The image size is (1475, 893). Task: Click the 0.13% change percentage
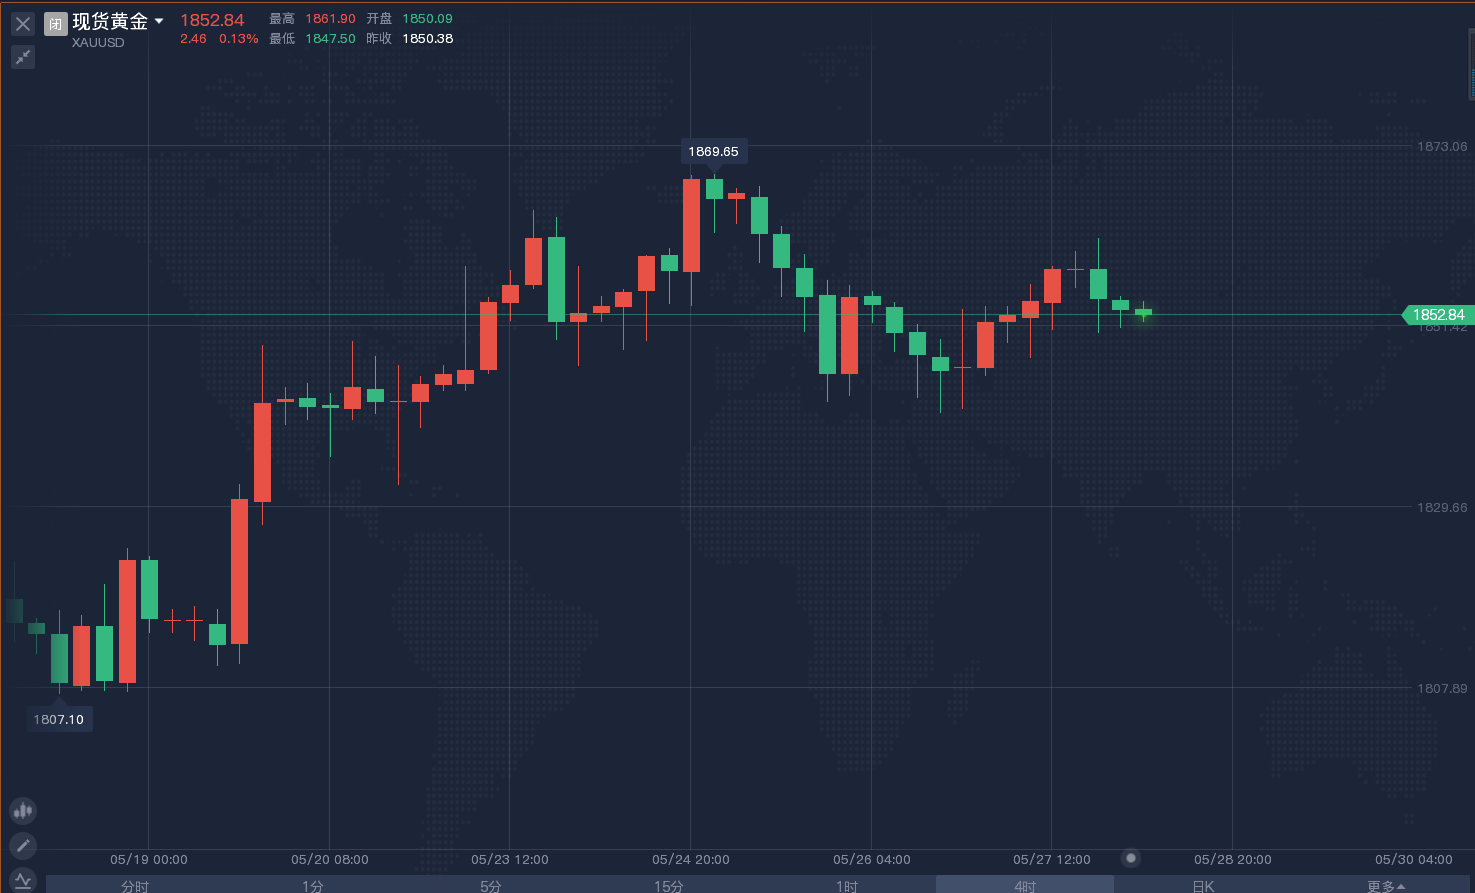click(x=239, y=39)
